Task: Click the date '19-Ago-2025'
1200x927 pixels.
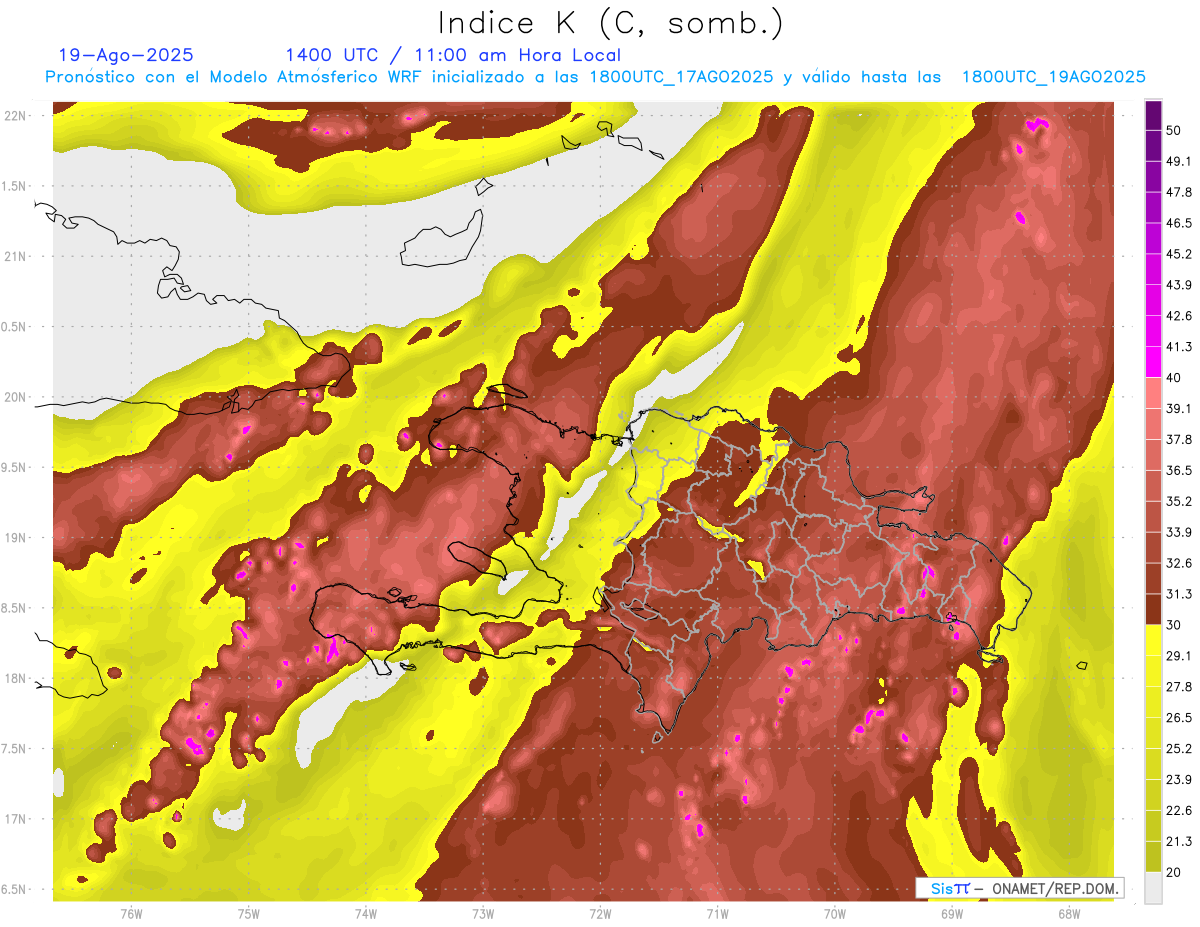Action: coord(126,55)
